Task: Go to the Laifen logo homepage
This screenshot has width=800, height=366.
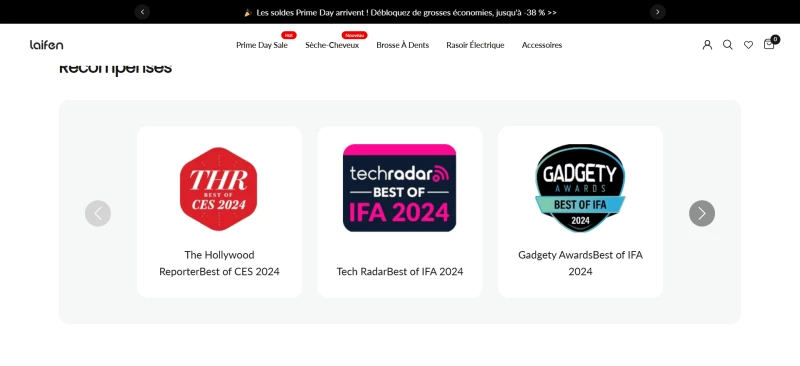Action: tap(46, 45)
